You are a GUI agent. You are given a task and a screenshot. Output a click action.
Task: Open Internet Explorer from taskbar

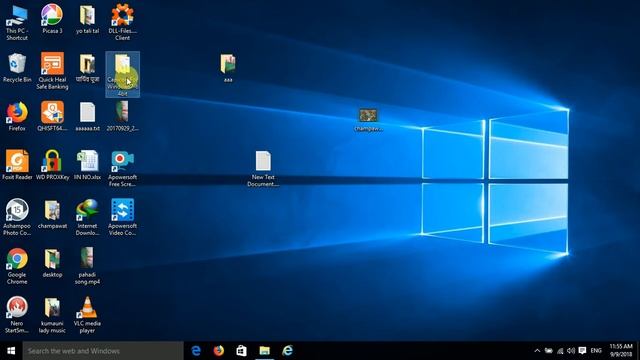click(287, 351)
